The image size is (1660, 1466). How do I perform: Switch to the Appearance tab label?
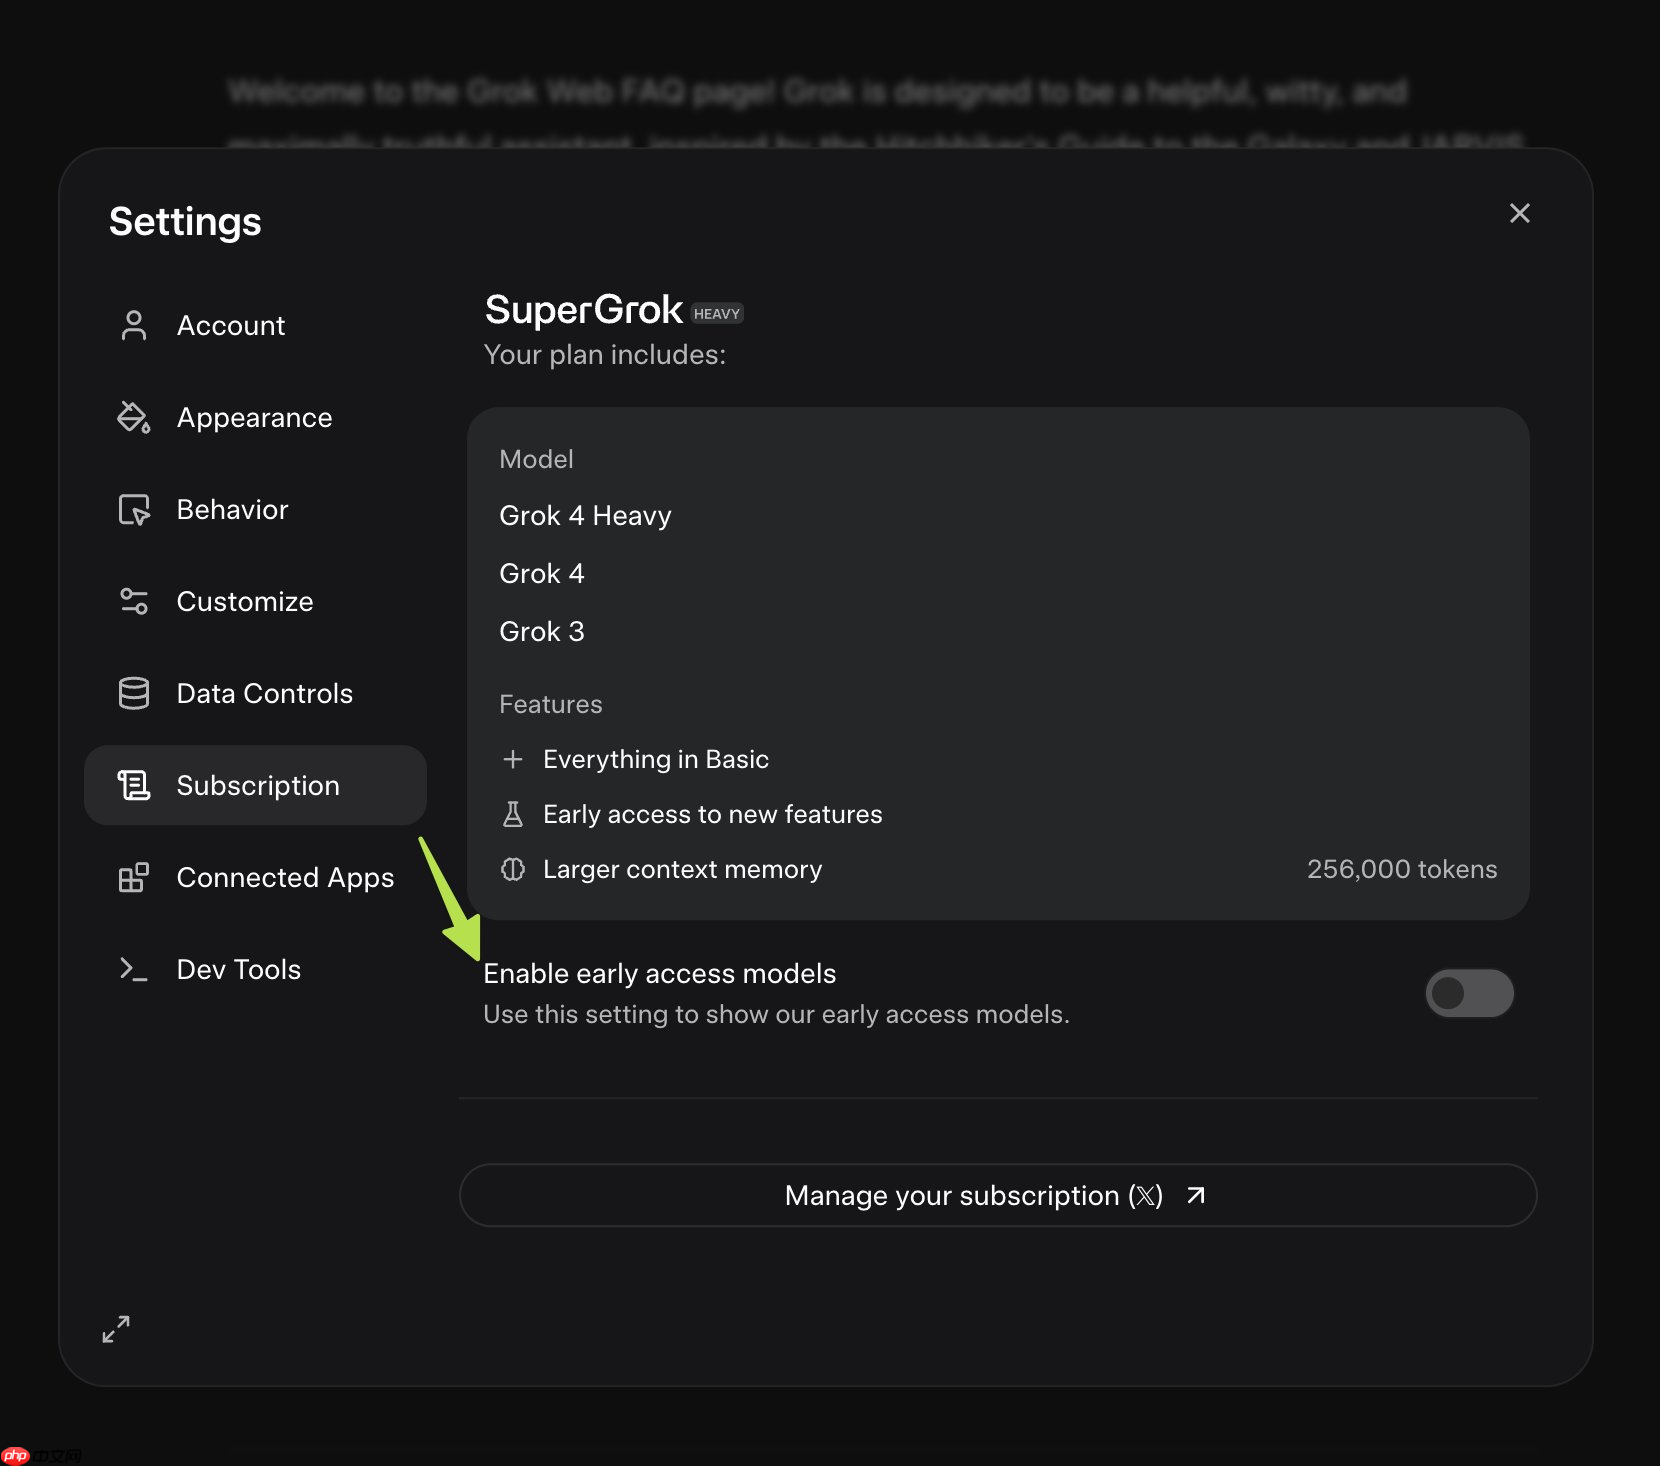254,418
